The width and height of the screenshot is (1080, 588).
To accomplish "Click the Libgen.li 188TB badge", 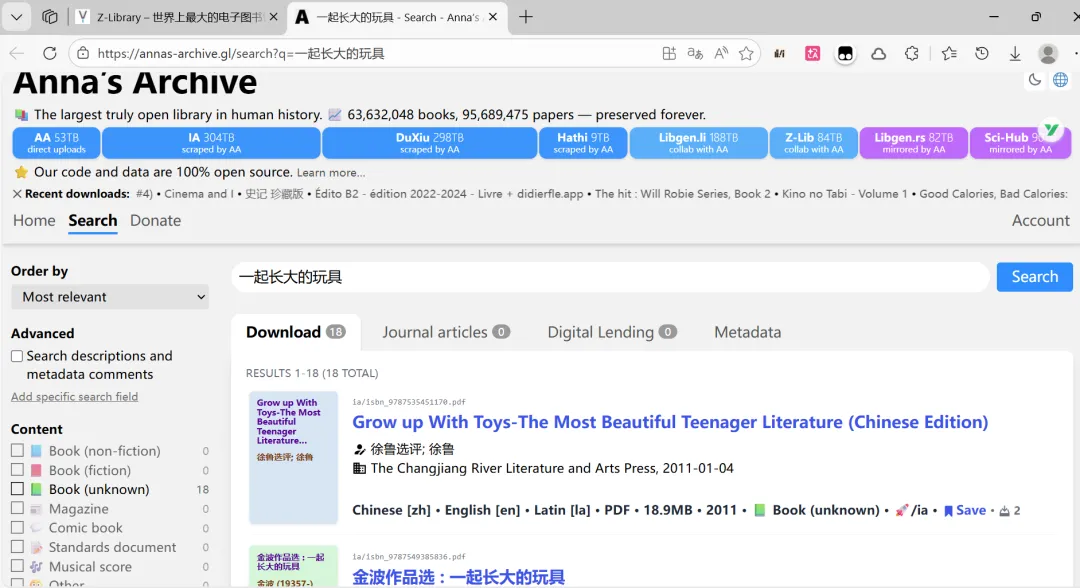I will tap(698, 143).
